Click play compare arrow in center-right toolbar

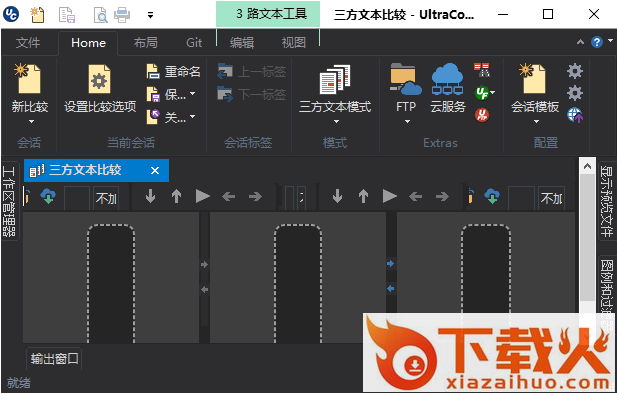point(390,196)
